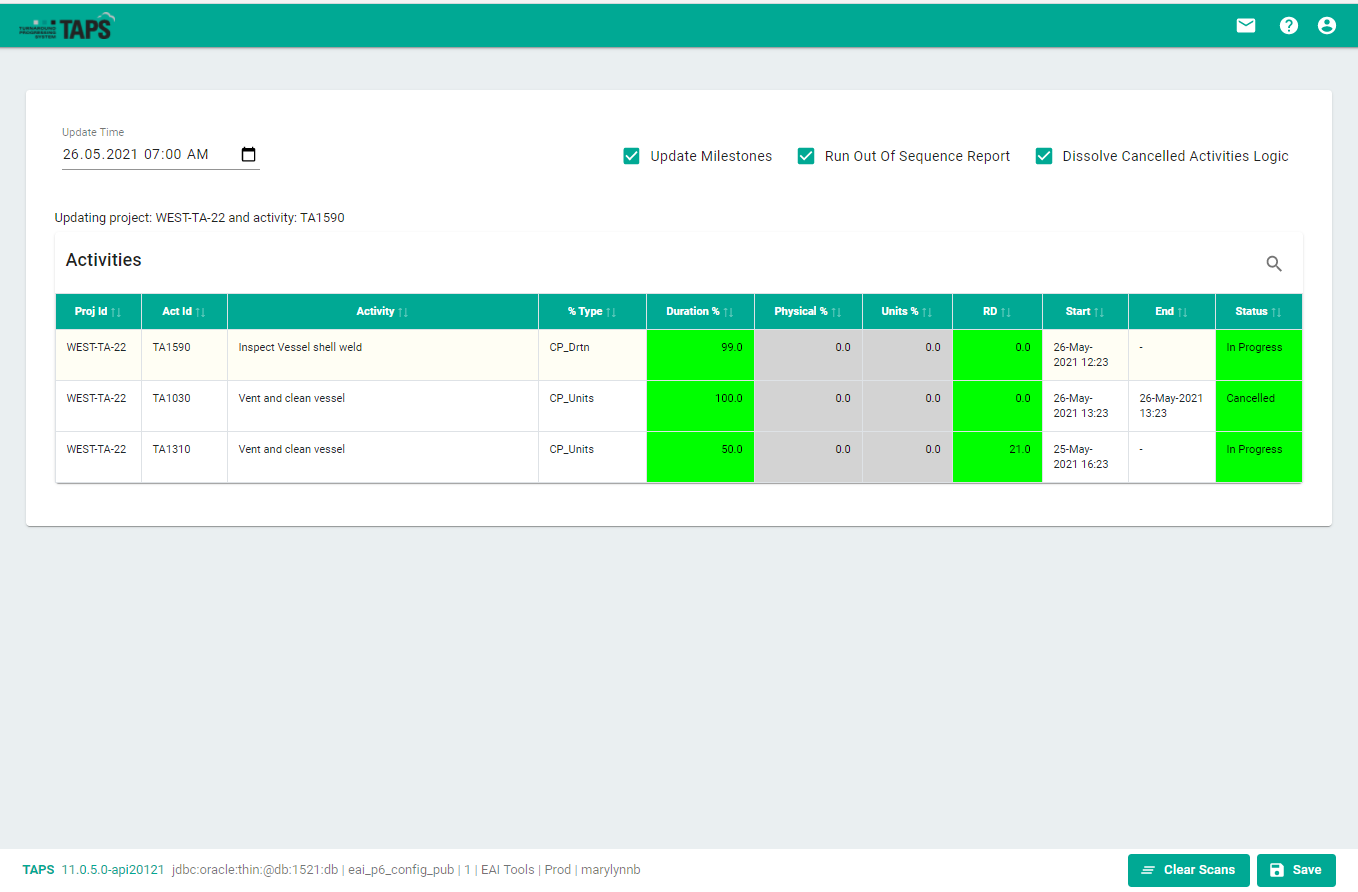The width and height of the screenshot is (1358, 892).
Task: Sort the table by Duration % header
Action: [x=693, y=312]
